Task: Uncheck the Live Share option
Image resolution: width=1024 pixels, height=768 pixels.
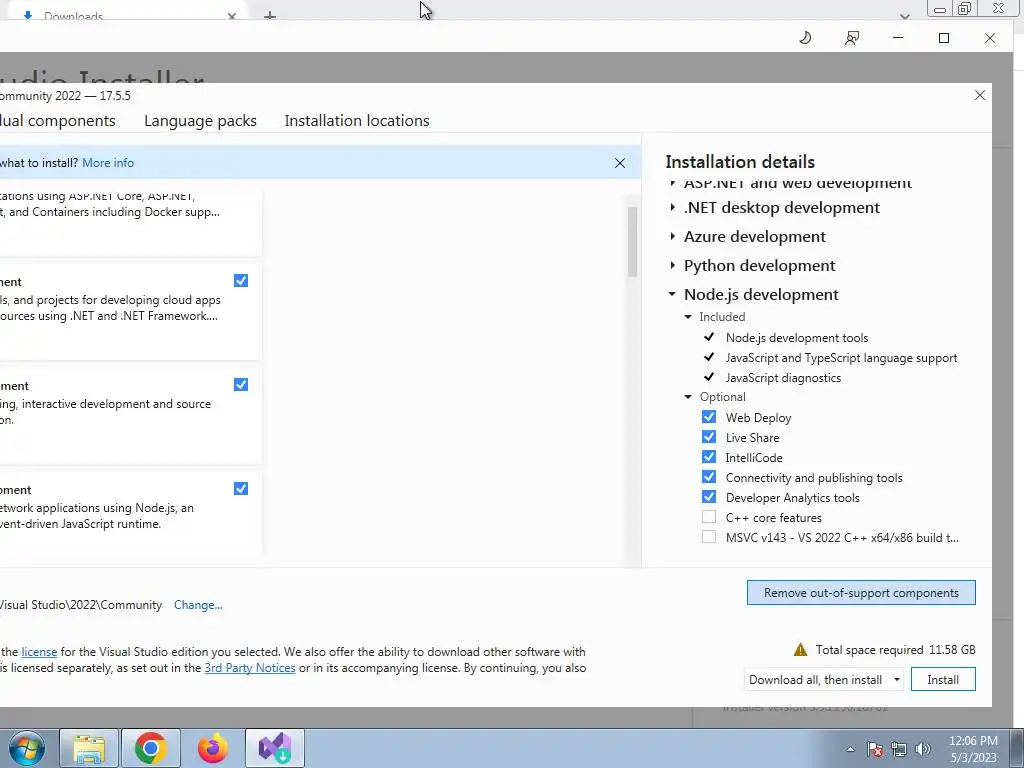Action: (x=709, y=437)
